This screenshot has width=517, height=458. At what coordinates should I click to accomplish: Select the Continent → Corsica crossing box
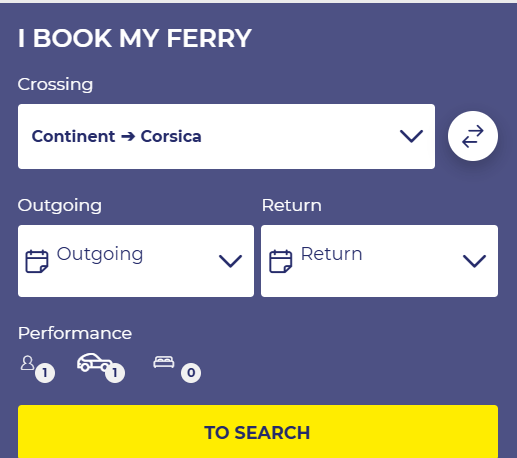[226, 136]
